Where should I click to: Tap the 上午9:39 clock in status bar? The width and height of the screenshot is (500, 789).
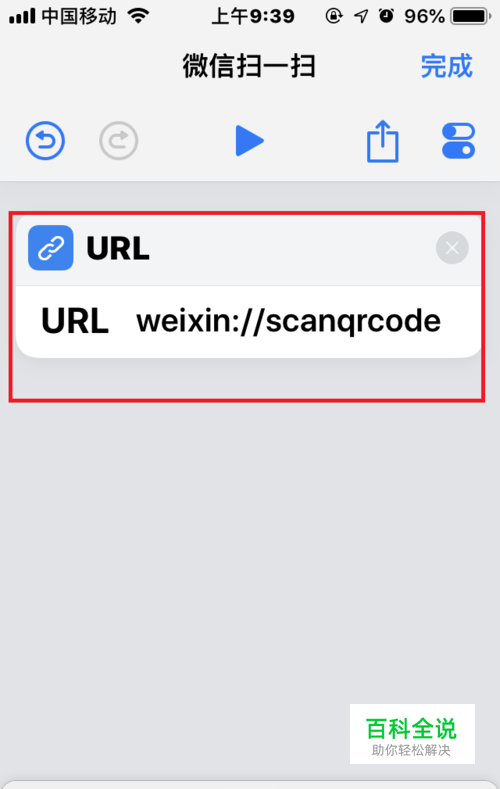(x=253, y=17)
